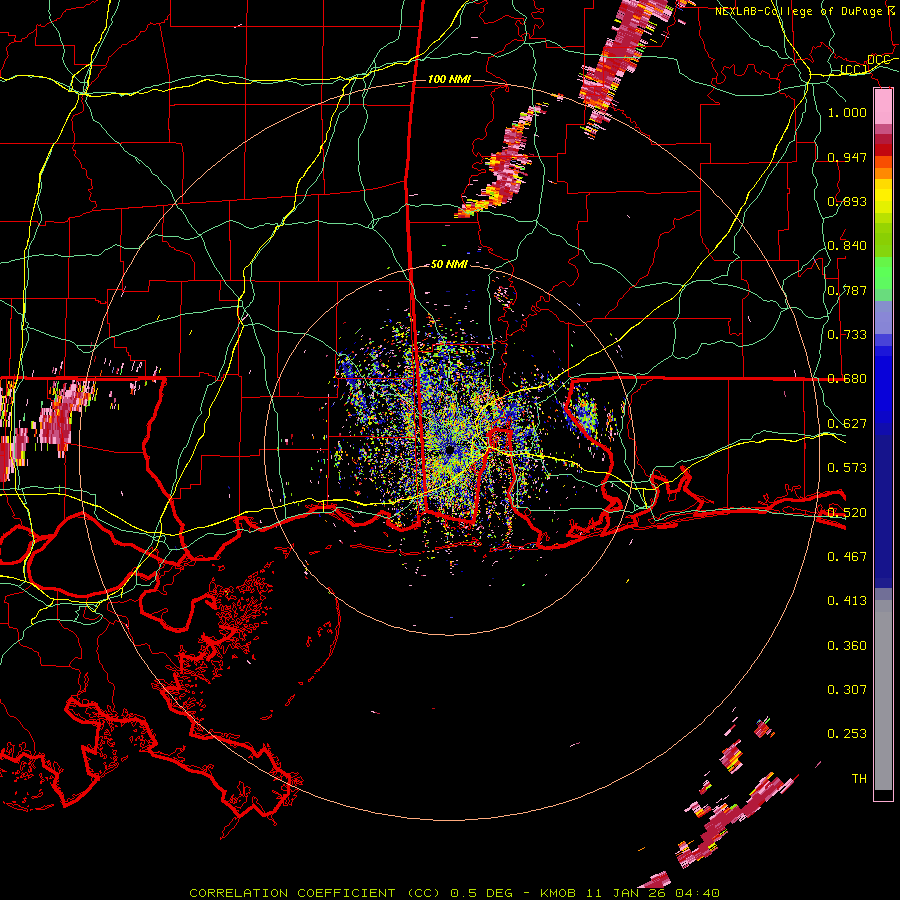900x900 pixels.
Task: Click the (CC) legend header label
Action: point(854,69)
